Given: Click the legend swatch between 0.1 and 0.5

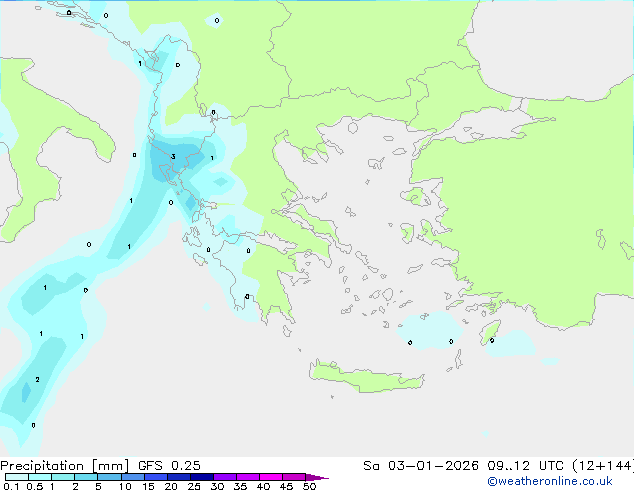Looking at the screenshot, I should 17,477.
